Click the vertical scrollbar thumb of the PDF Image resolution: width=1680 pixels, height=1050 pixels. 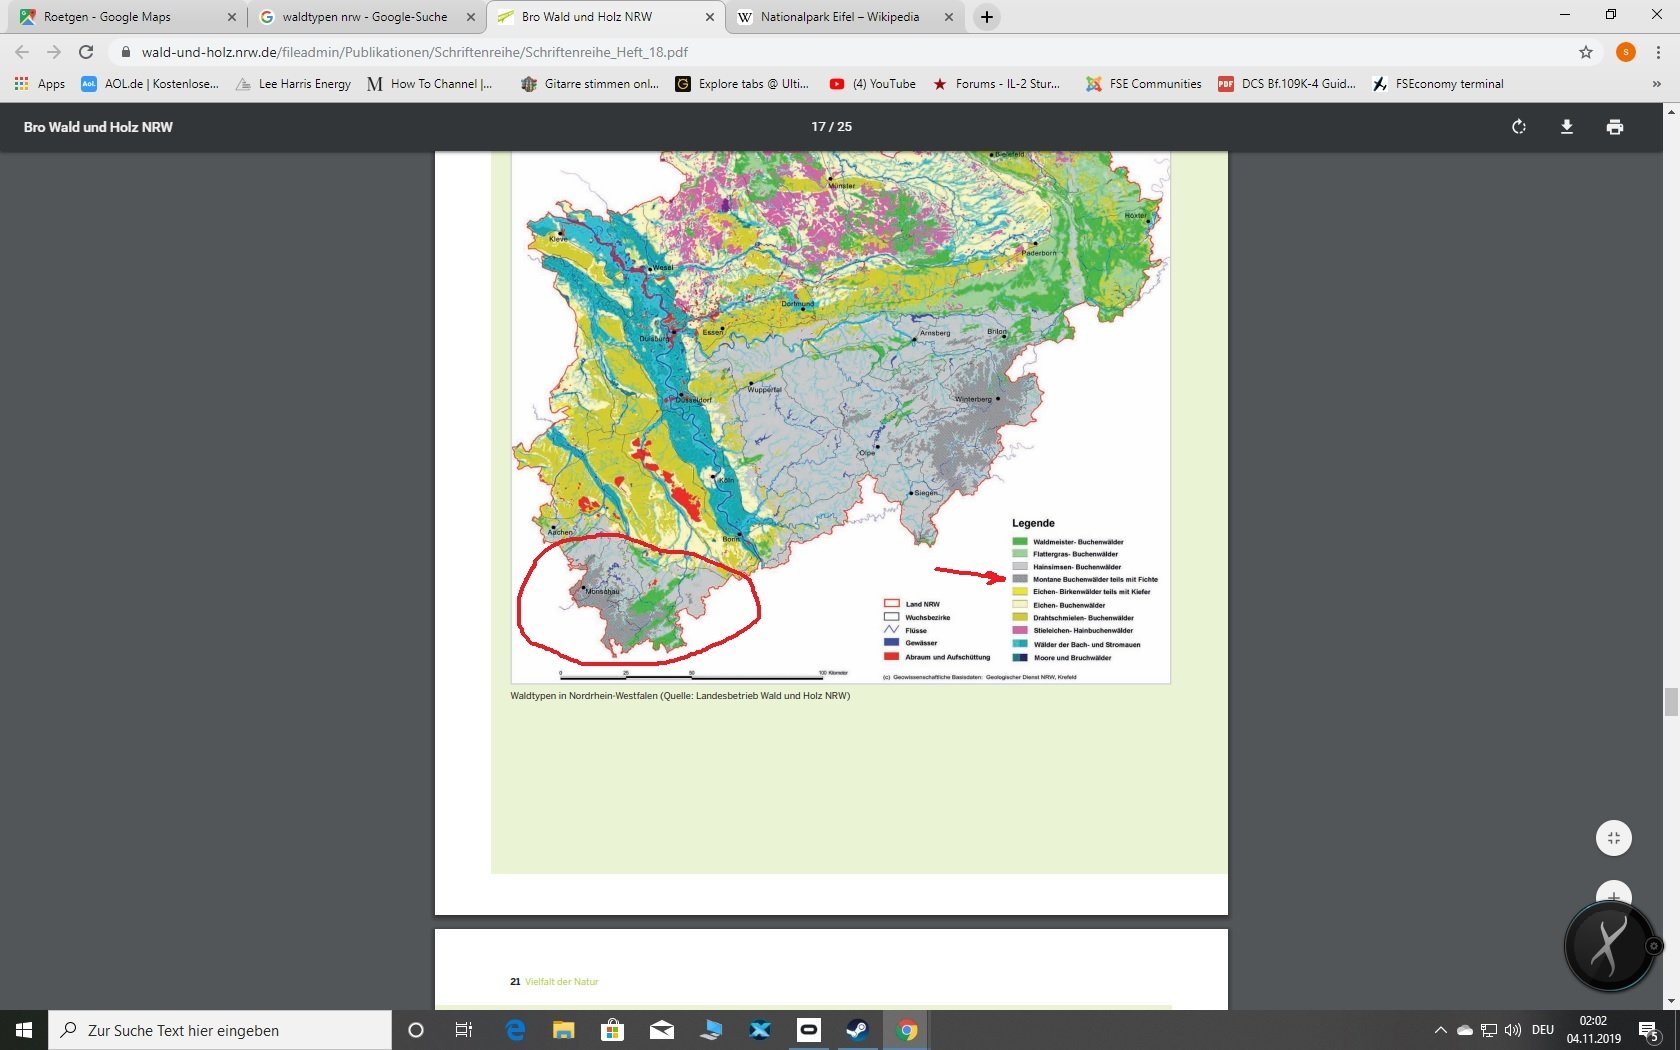click(1670, 702)
